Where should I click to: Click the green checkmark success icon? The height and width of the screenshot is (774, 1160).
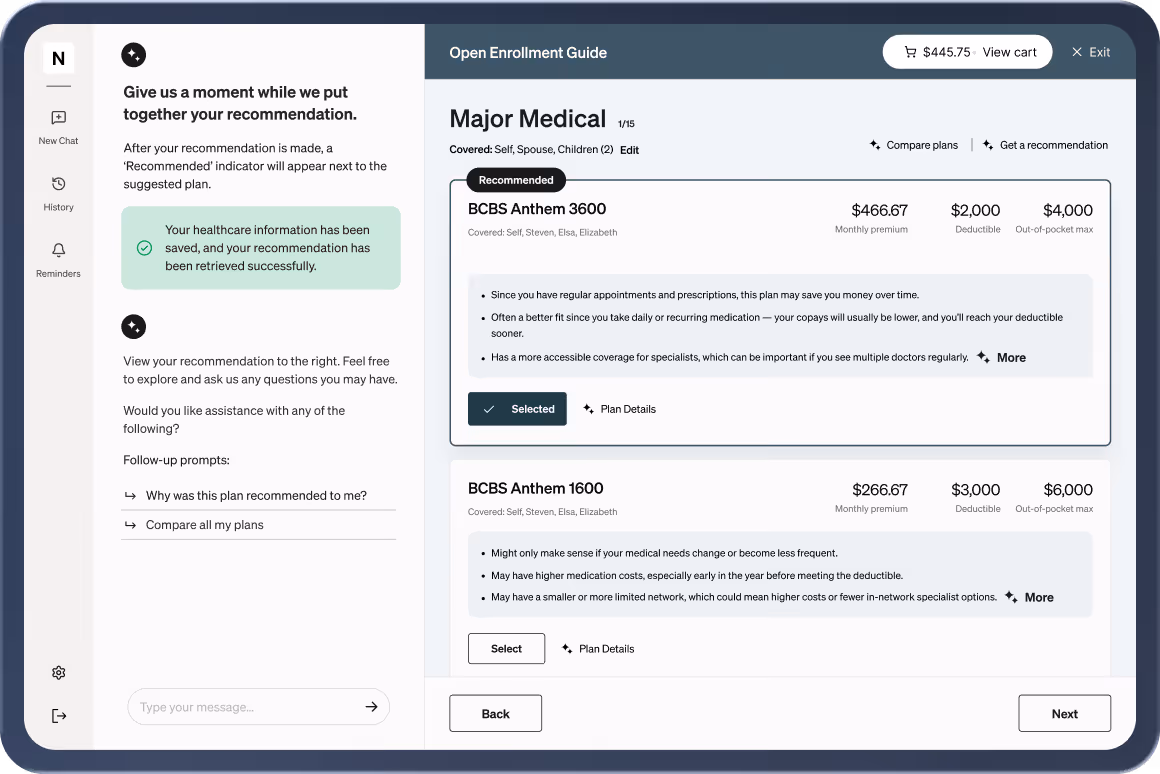(x=144, y=248)
